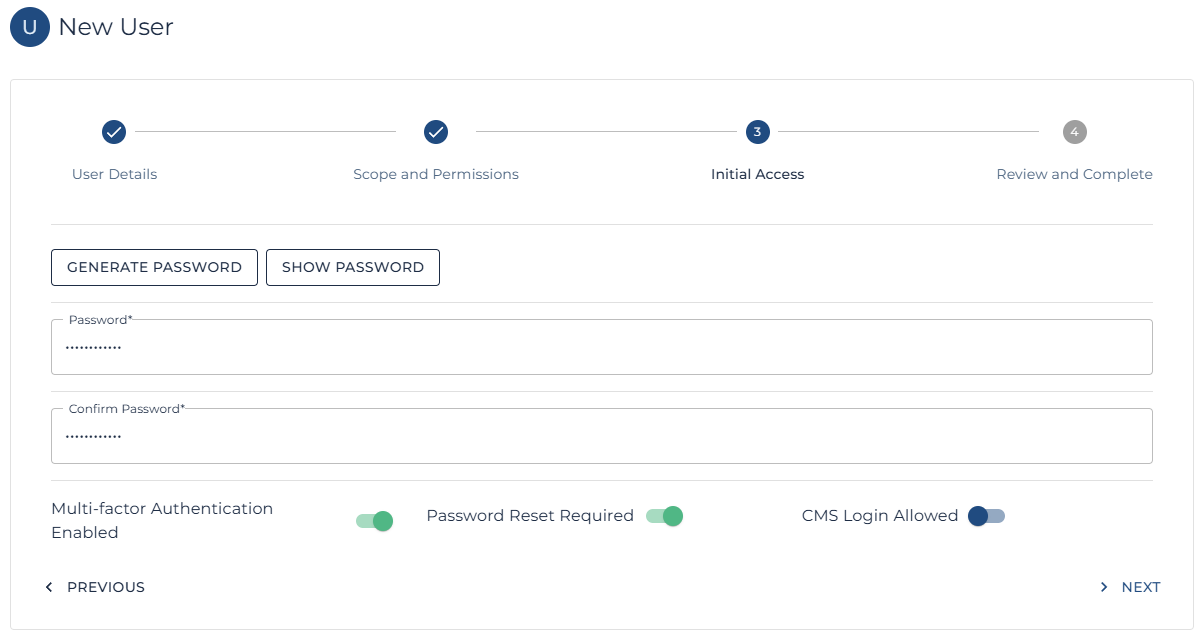
Task: Click the Scope and Permissions checkmark icon
Action: click(436, 132)
